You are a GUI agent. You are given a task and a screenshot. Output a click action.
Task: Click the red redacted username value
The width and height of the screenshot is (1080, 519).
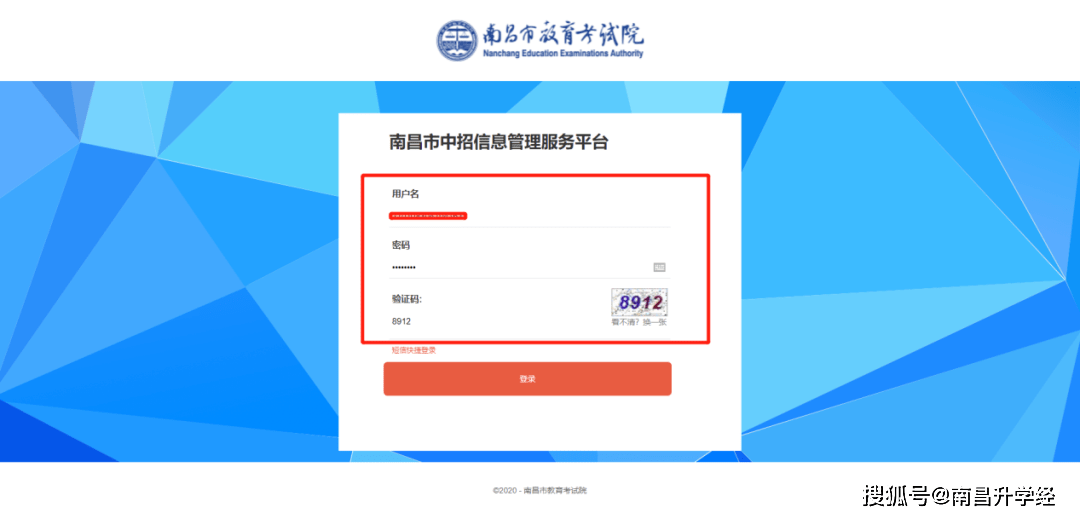(428, 216)
